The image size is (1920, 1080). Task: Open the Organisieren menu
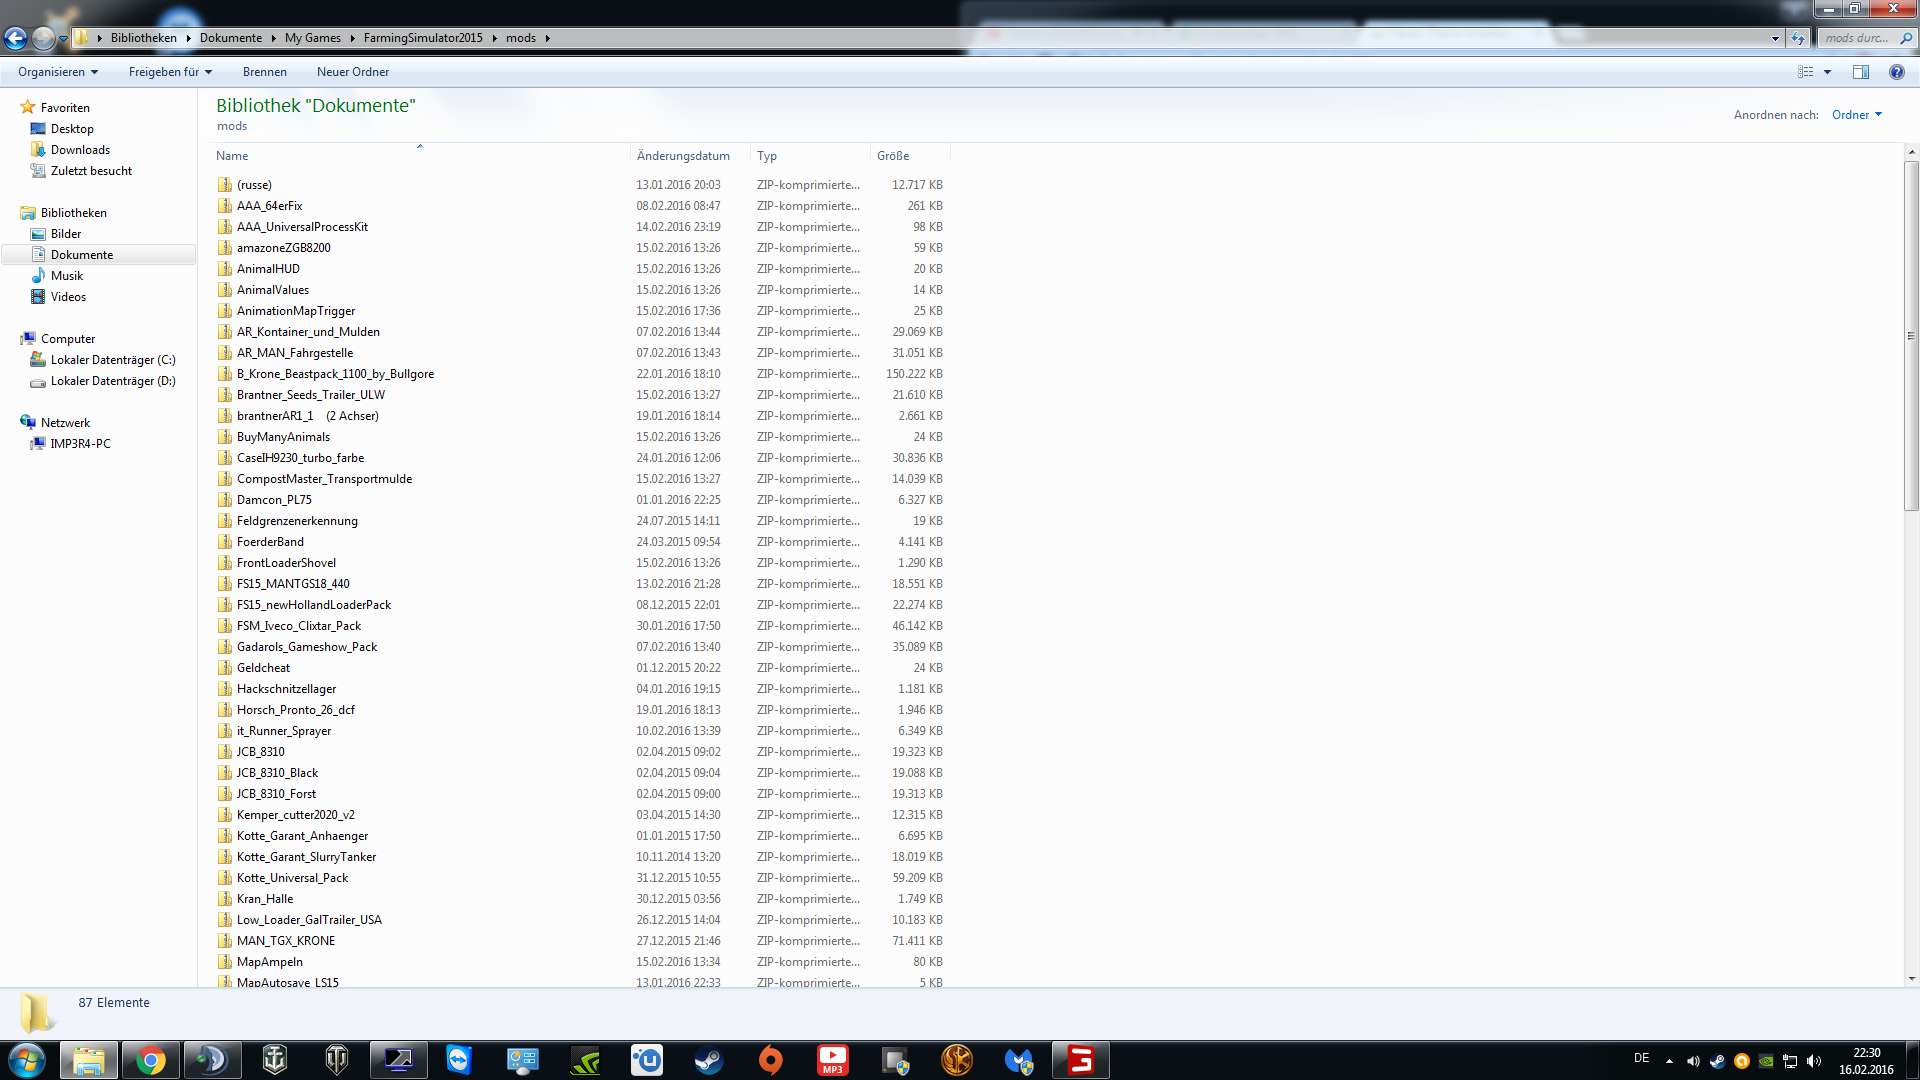pos(58,72)
